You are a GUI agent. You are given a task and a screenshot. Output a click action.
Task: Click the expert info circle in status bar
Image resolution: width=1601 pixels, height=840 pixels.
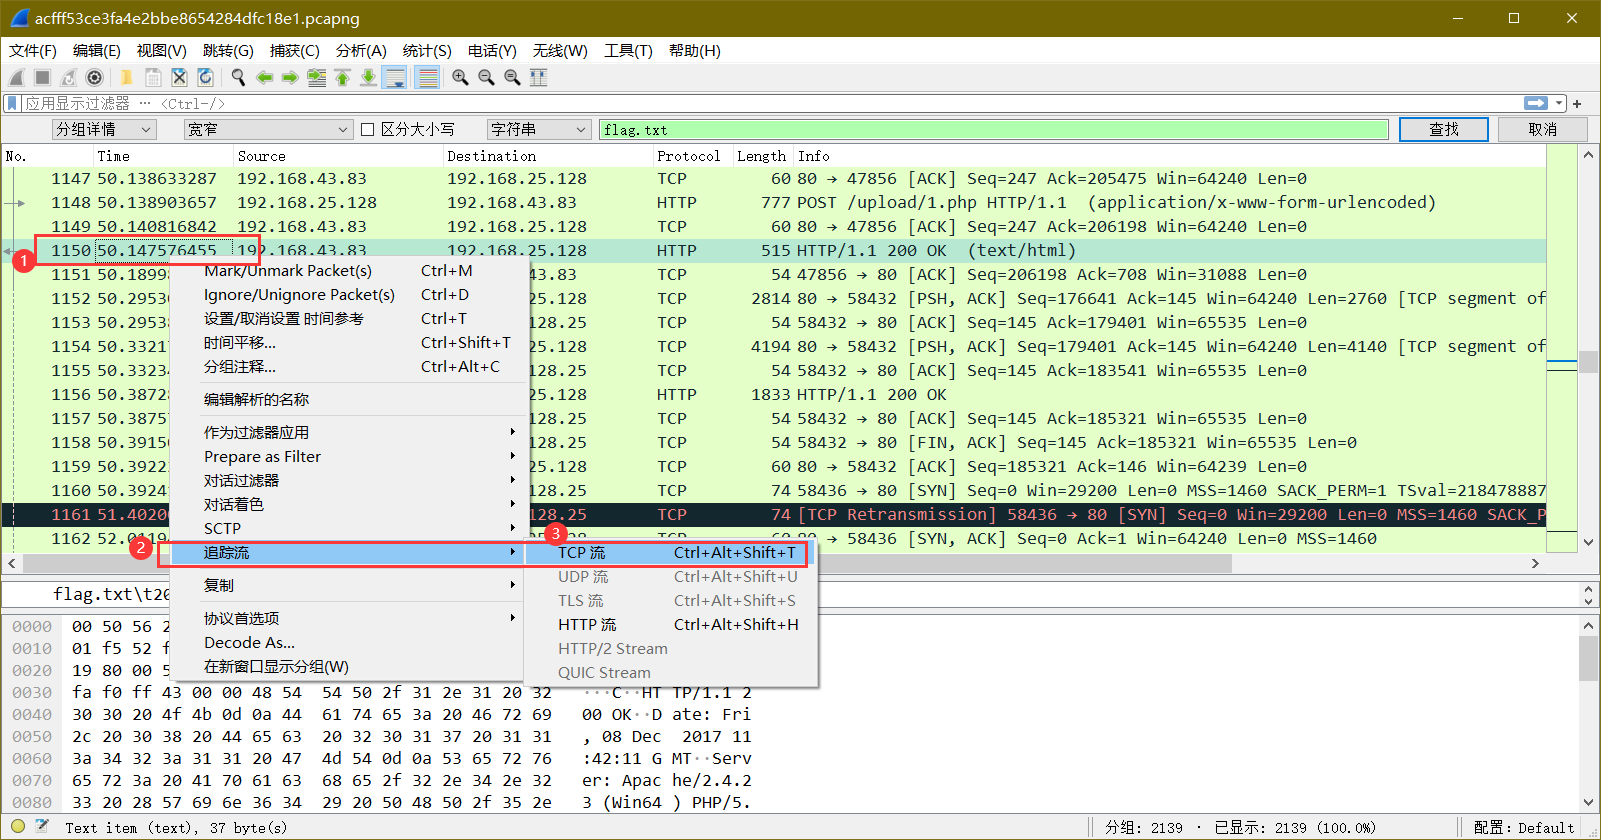click(18, 826)
